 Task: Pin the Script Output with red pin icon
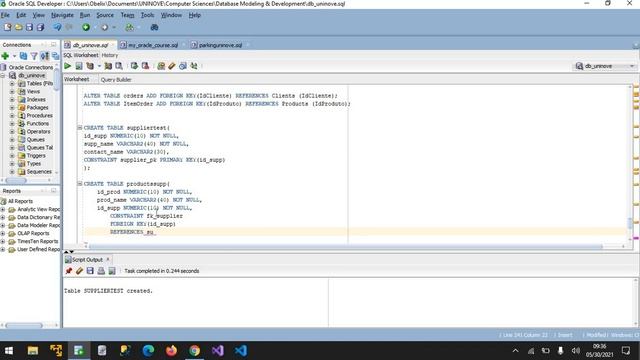pyautogui.click(x=69, y=271)
